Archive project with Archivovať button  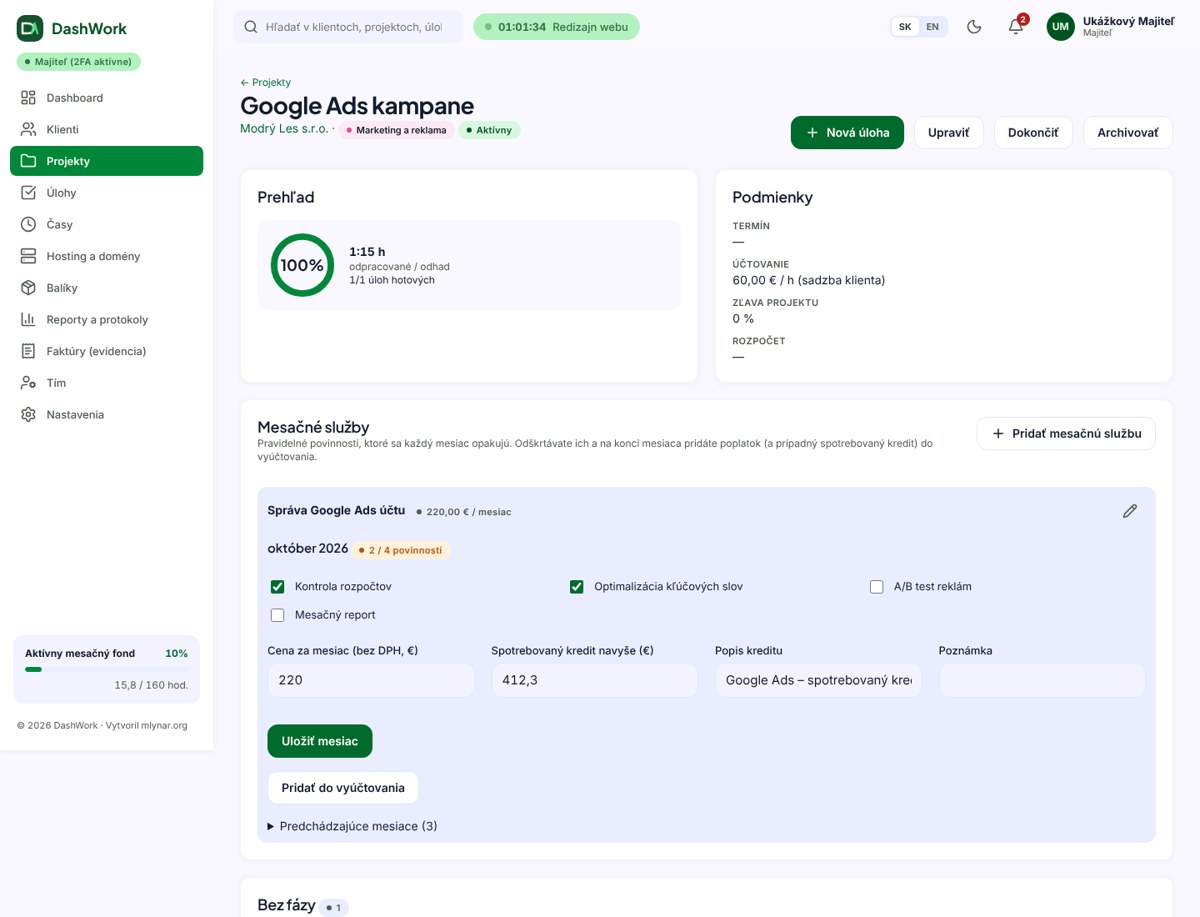click(x=1128, y=133)
